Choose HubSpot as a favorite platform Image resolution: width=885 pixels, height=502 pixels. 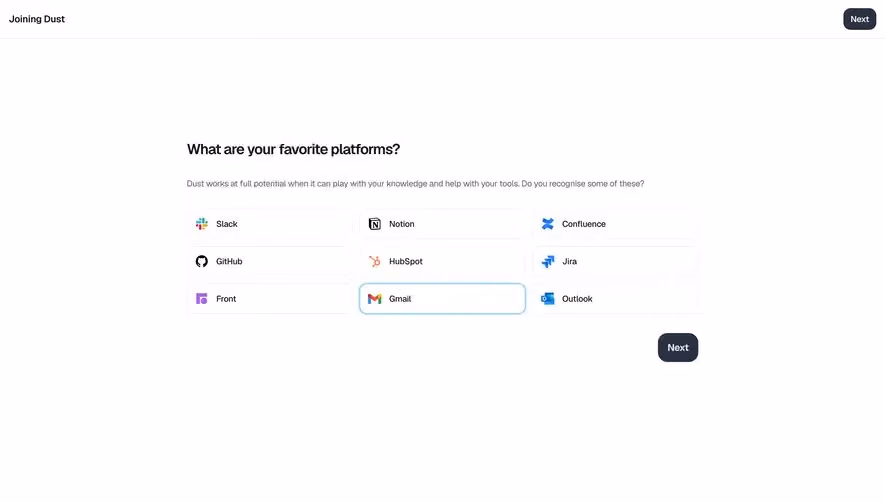(442, 261)
